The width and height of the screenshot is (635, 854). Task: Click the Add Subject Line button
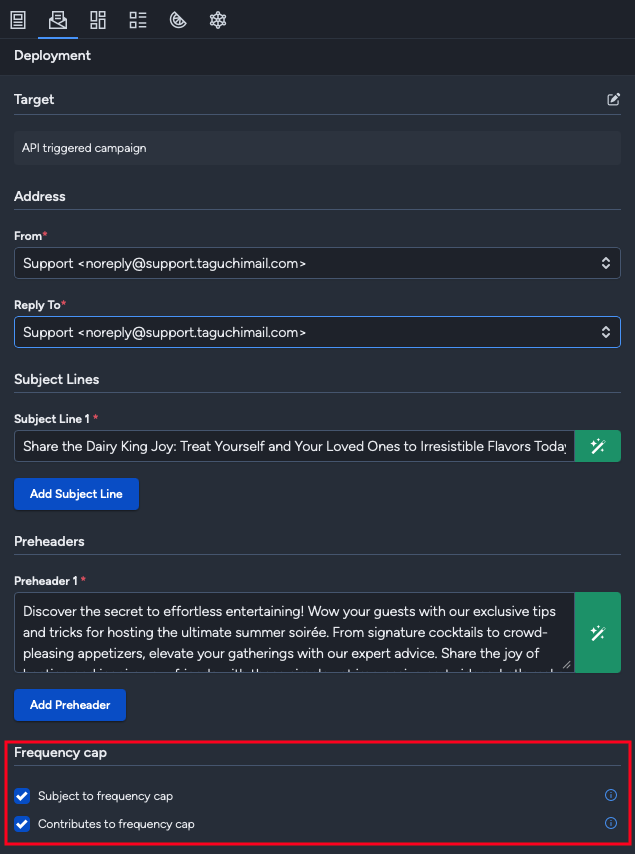click(x=76, y=493)
